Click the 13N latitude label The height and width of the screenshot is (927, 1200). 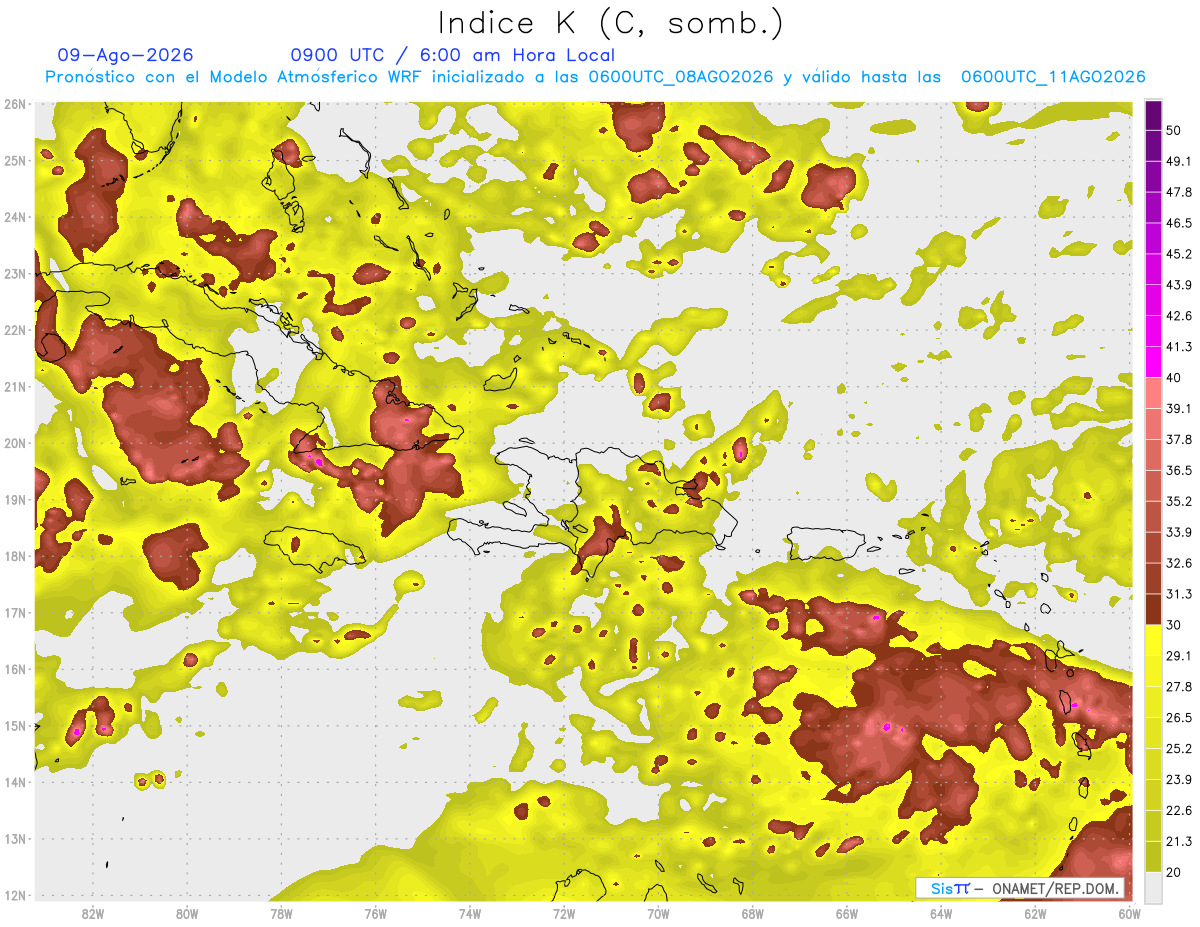pos(15,838)
